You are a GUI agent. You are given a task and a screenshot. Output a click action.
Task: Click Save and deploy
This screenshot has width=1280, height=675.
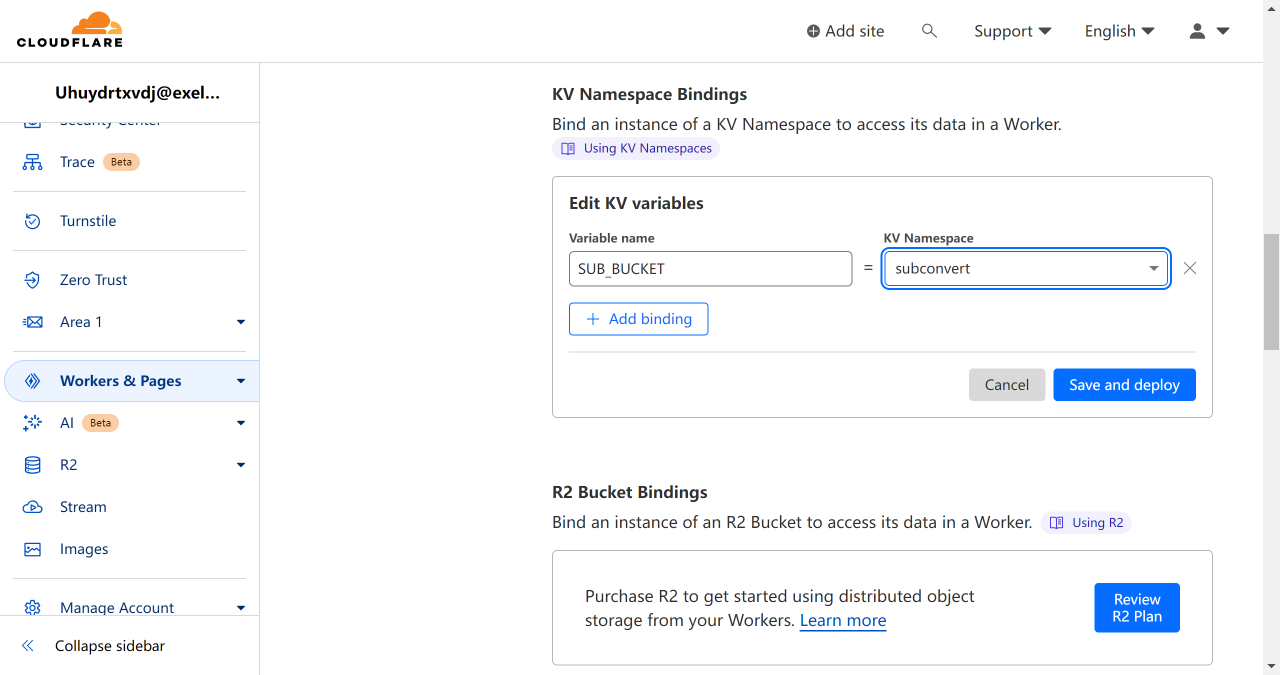(x=1124, y=385)
